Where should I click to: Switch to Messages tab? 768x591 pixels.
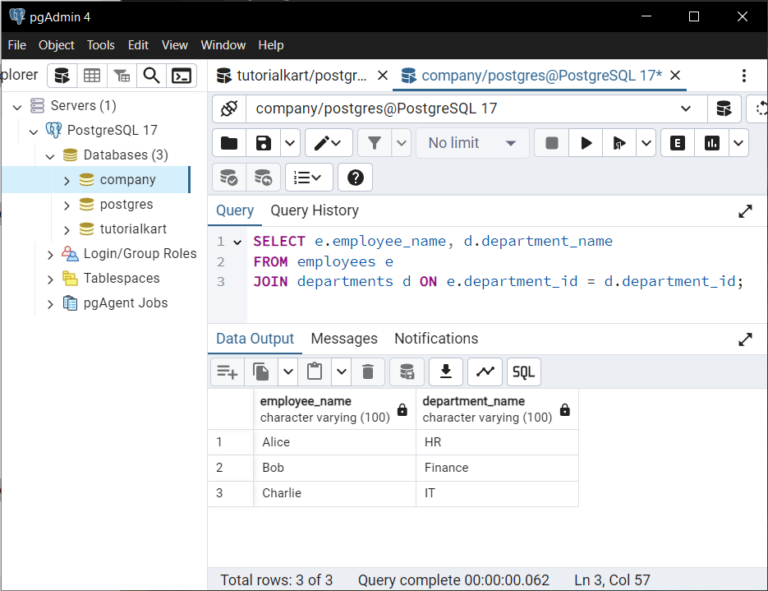[x=344, y=339]
